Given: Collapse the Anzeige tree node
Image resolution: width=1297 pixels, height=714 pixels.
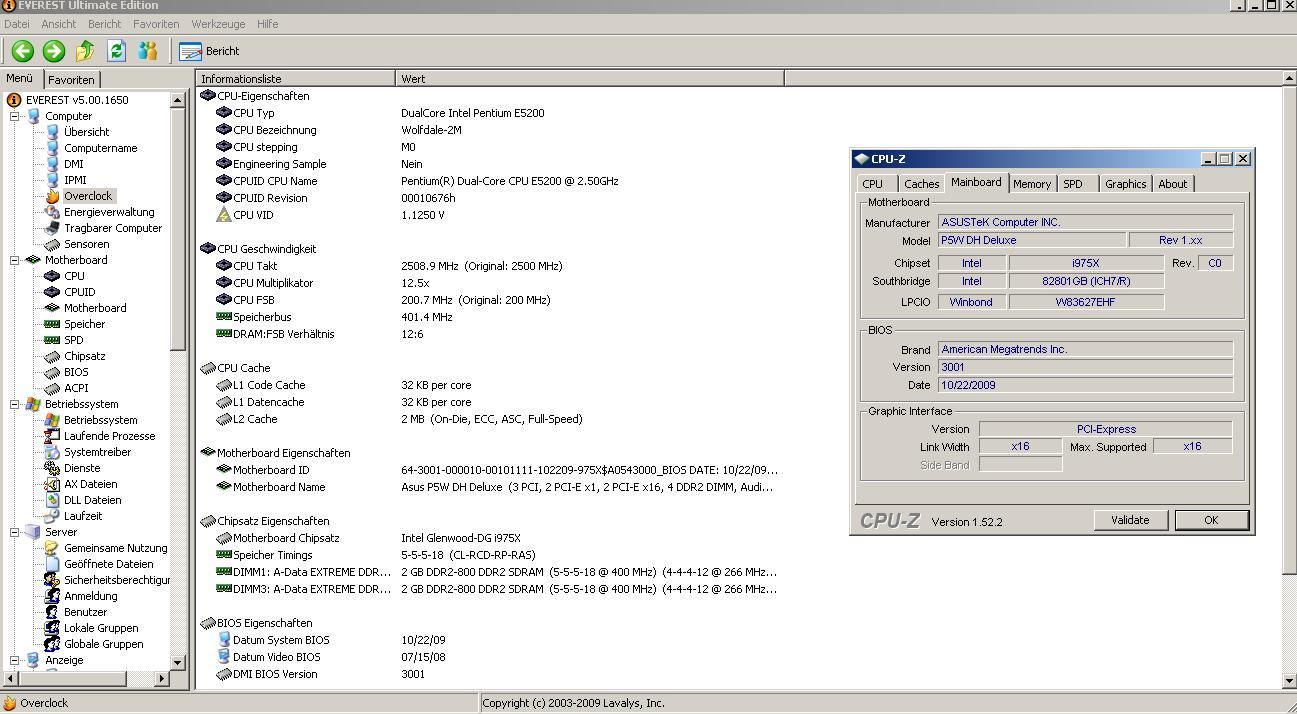Looking at the screenshot, I should [x=15, y=660].
